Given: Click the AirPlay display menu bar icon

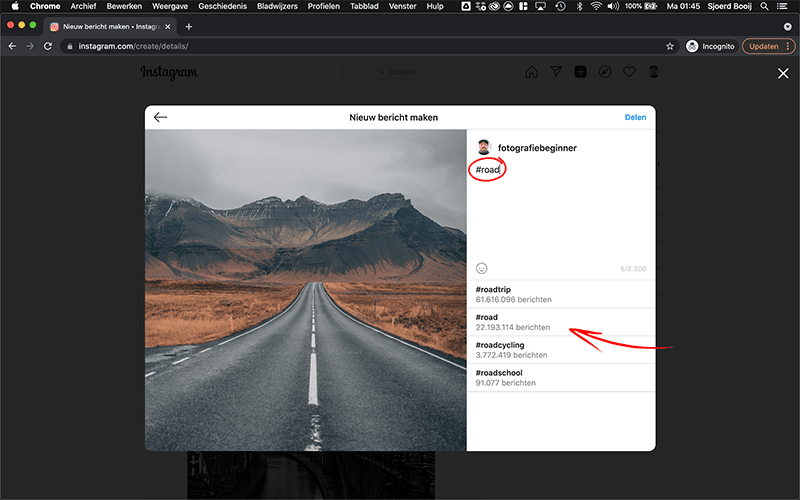Looking at the screenshot, I should [540, 6].
